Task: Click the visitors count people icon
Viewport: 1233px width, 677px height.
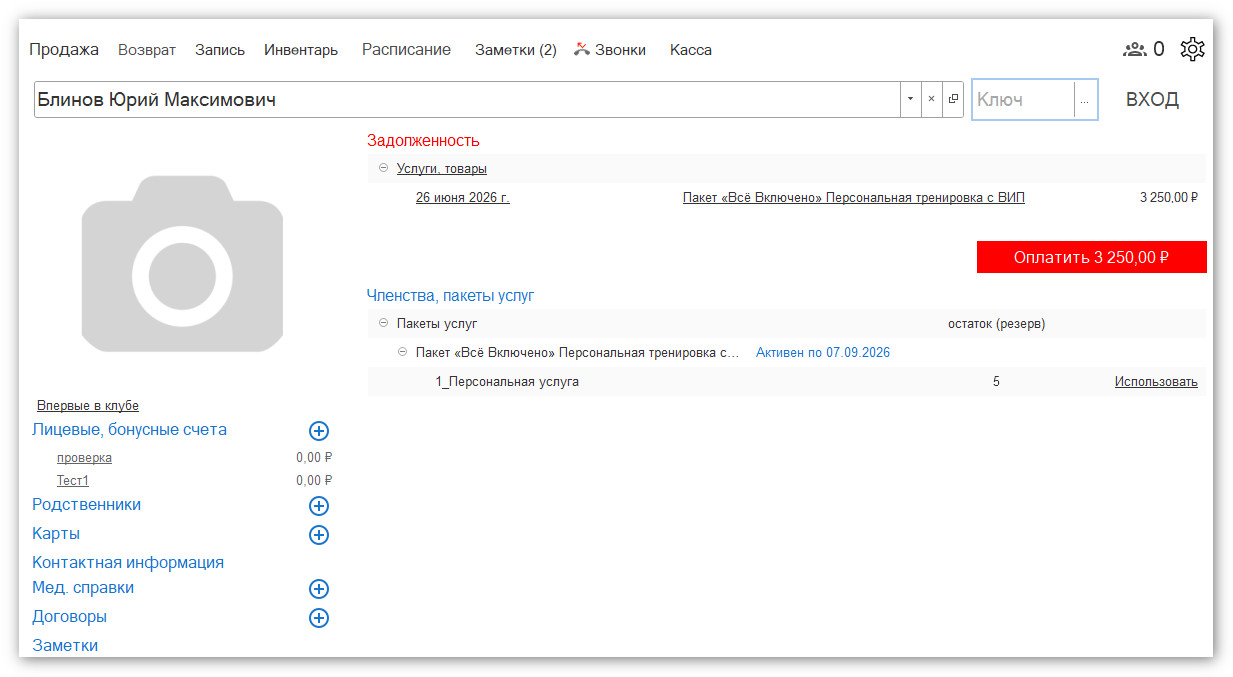Action: [x=1134, y=49]
